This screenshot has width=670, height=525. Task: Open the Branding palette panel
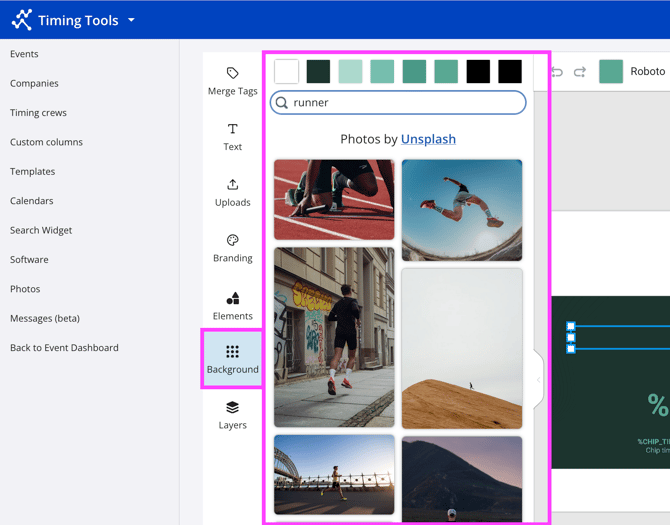click(232, 248)
